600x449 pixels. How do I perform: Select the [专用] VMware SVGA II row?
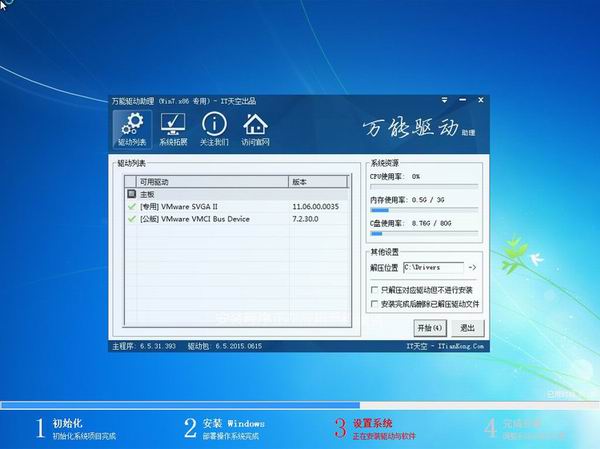pos(236,207)
